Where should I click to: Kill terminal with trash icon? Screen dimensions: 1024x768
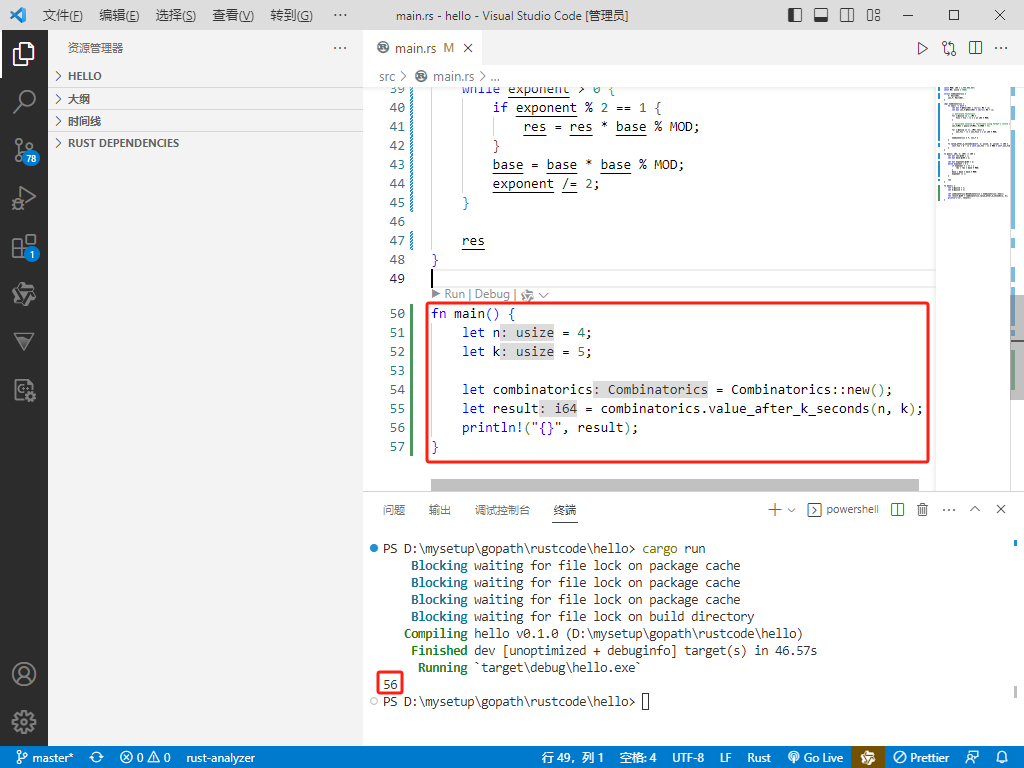coord(922,509)
